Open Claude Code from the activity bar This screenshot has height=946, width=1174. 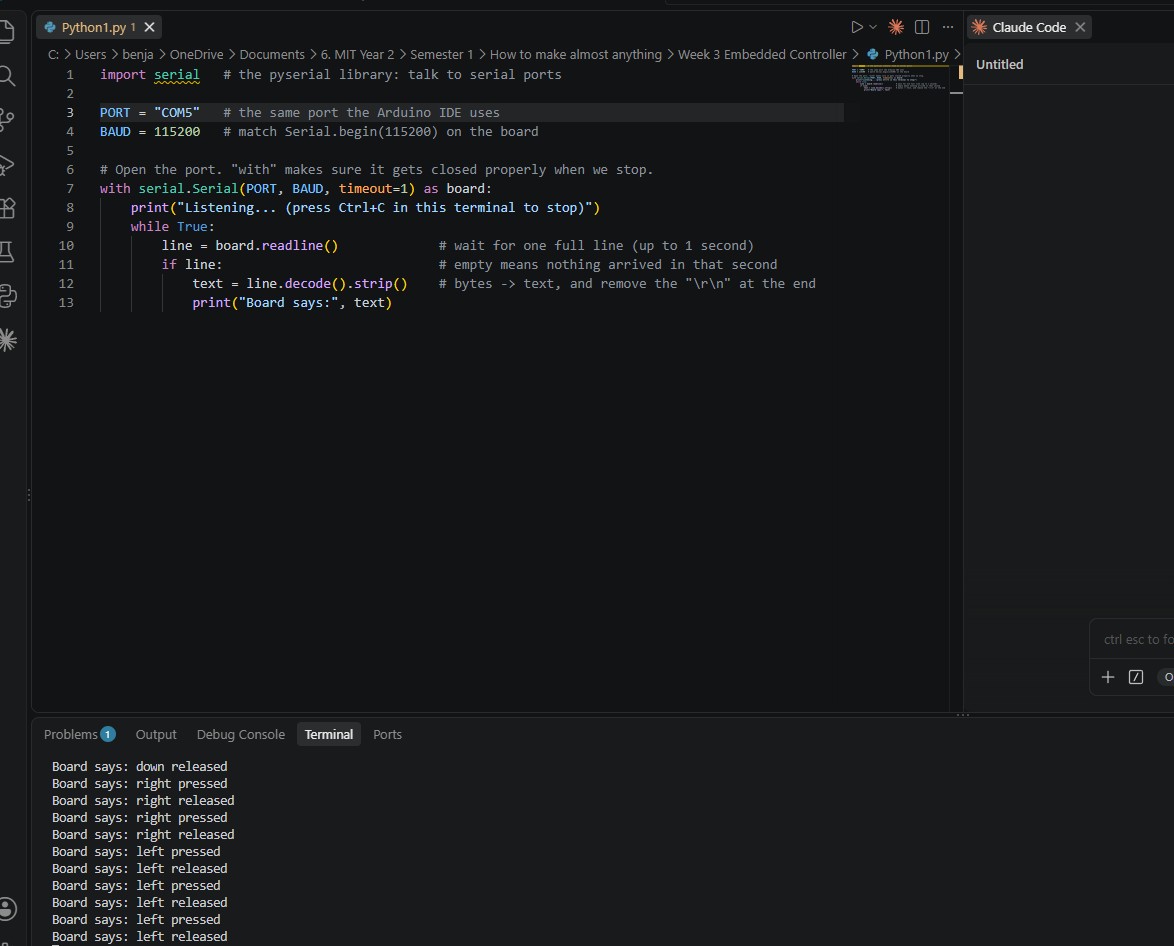(7, 340)
